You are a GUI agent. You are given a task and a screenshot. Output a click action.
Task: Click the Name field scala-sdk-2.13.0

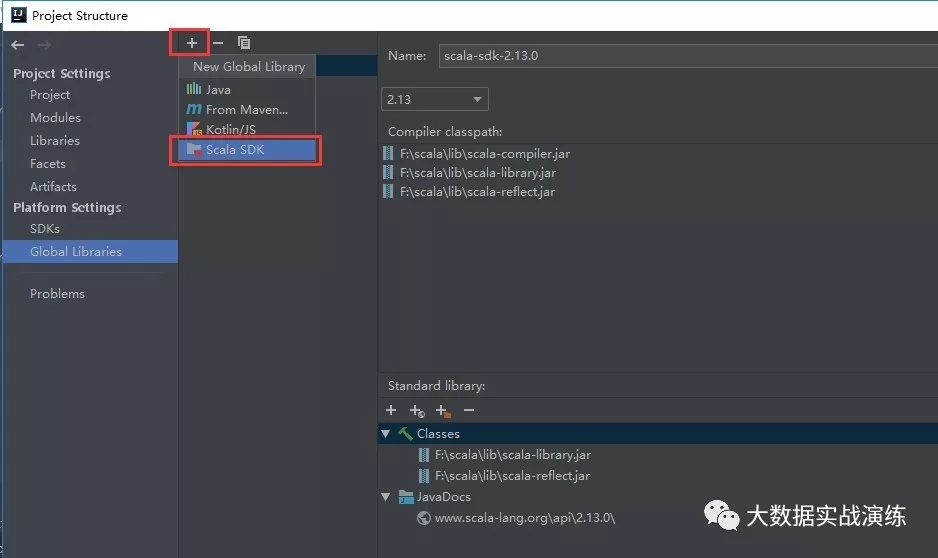pyautogui.click(x=688, y=56)
